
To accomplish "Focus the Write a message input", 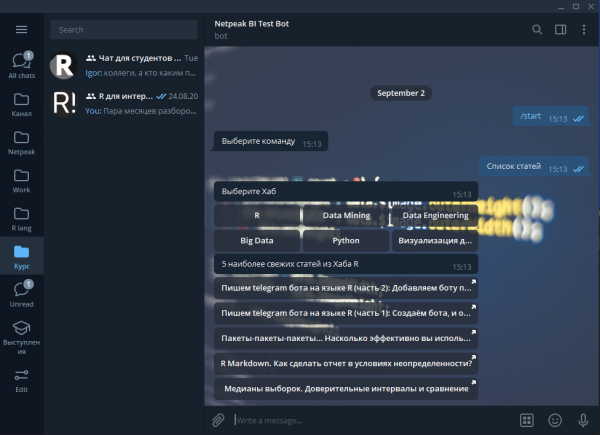I will click(370, 419).
